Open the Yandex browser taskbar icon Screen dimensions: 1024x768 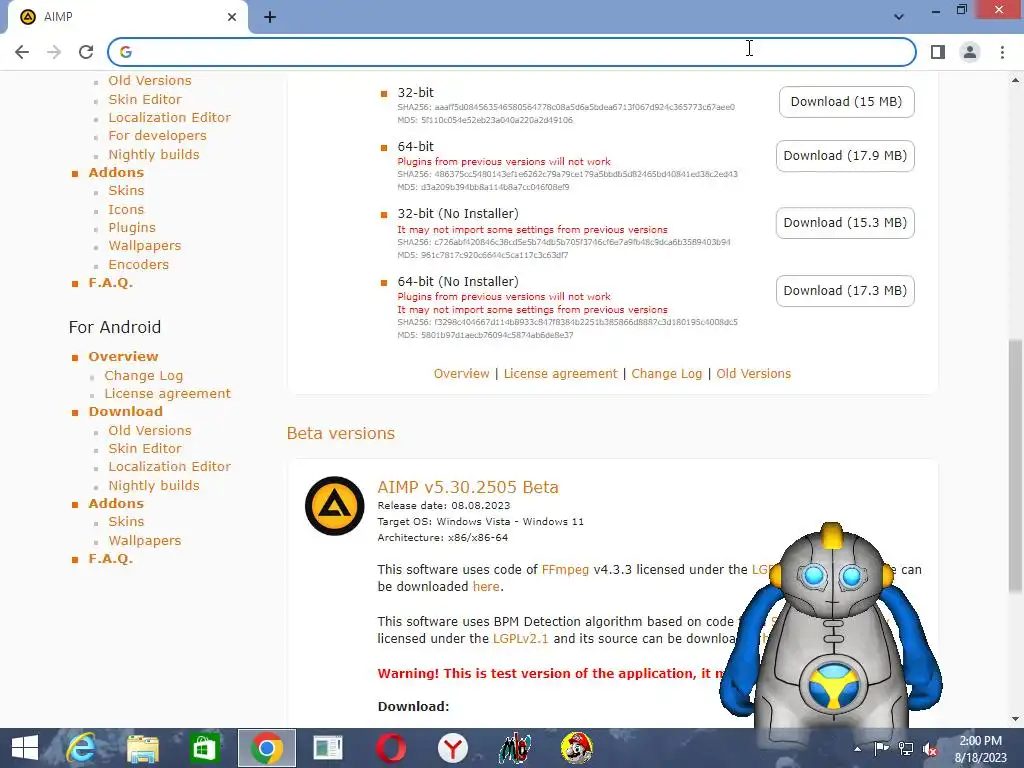(453, 748)
